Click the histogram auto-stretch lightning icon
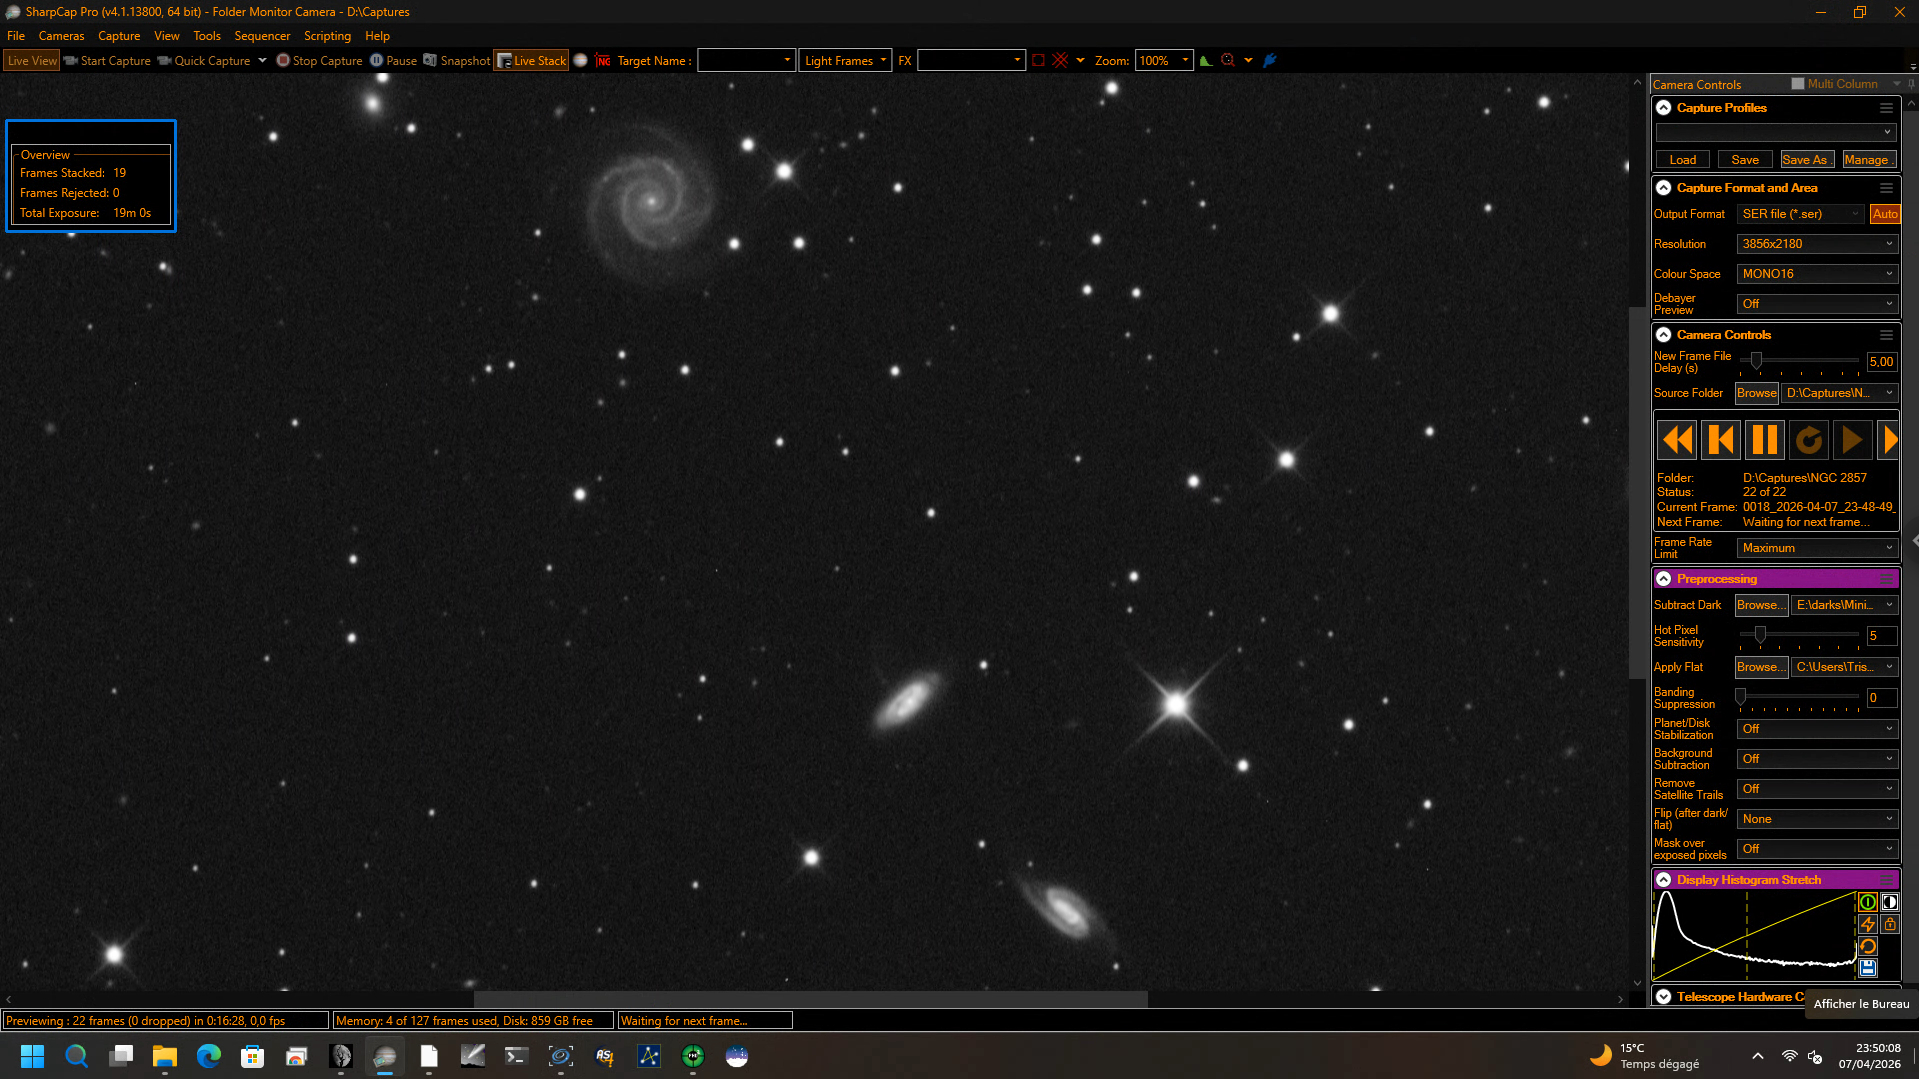The image size is (1919, 1079). (x=1867, y=924)
